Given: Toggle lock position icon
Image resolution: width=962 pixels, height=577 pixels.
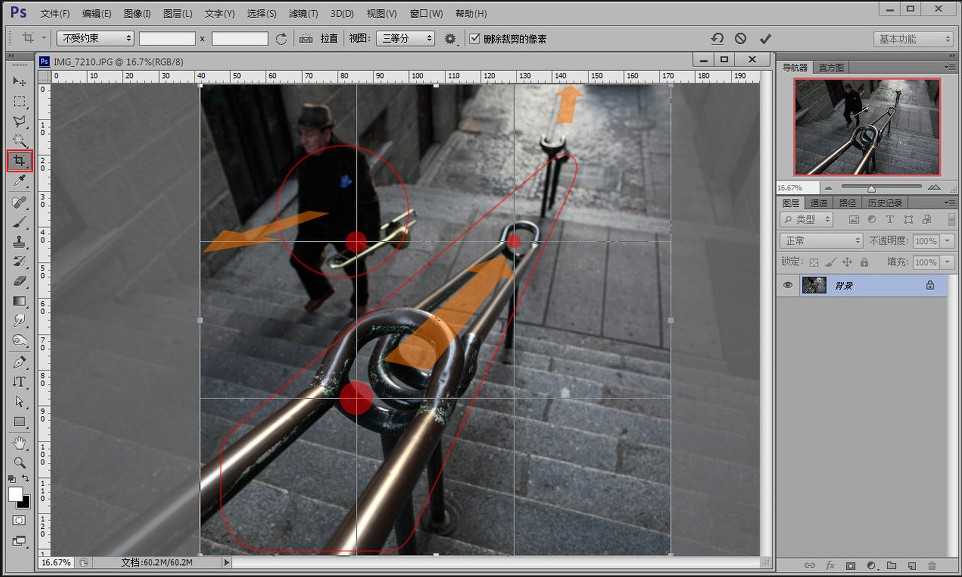Looking at the screenshot, I should [847, 262].
